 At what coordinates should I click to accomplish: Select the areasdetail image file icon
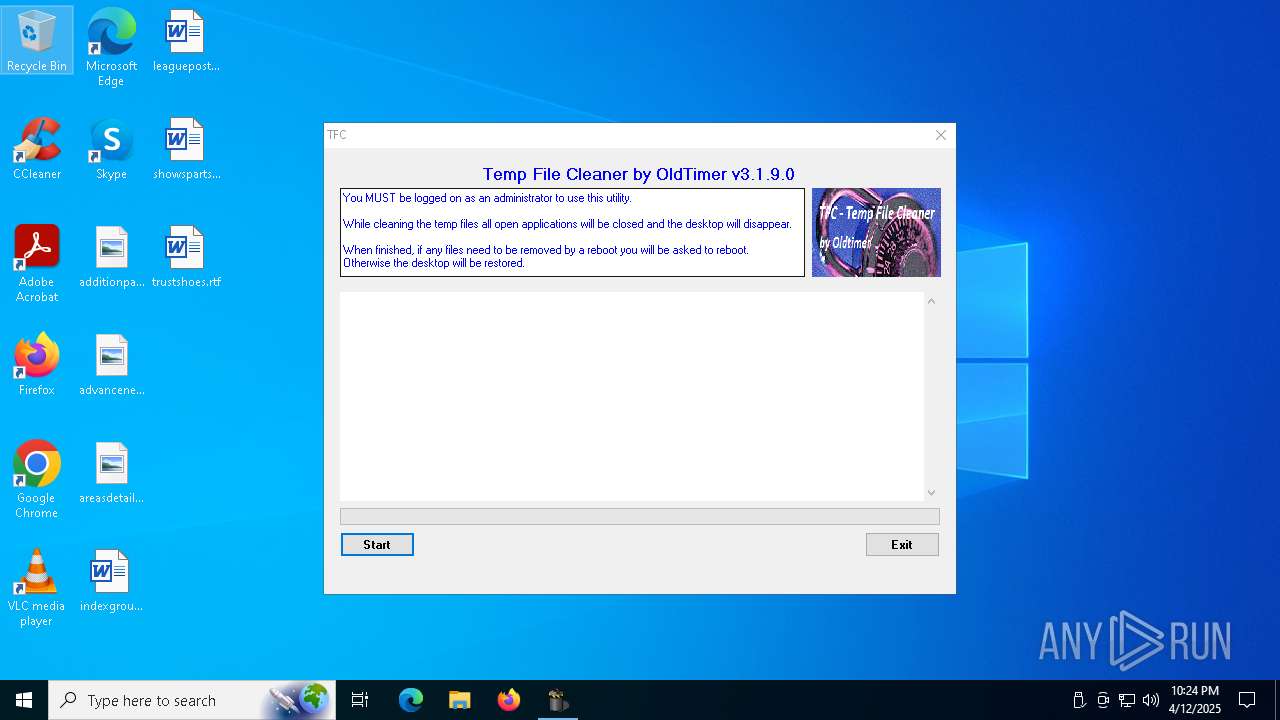pos(111,472)
